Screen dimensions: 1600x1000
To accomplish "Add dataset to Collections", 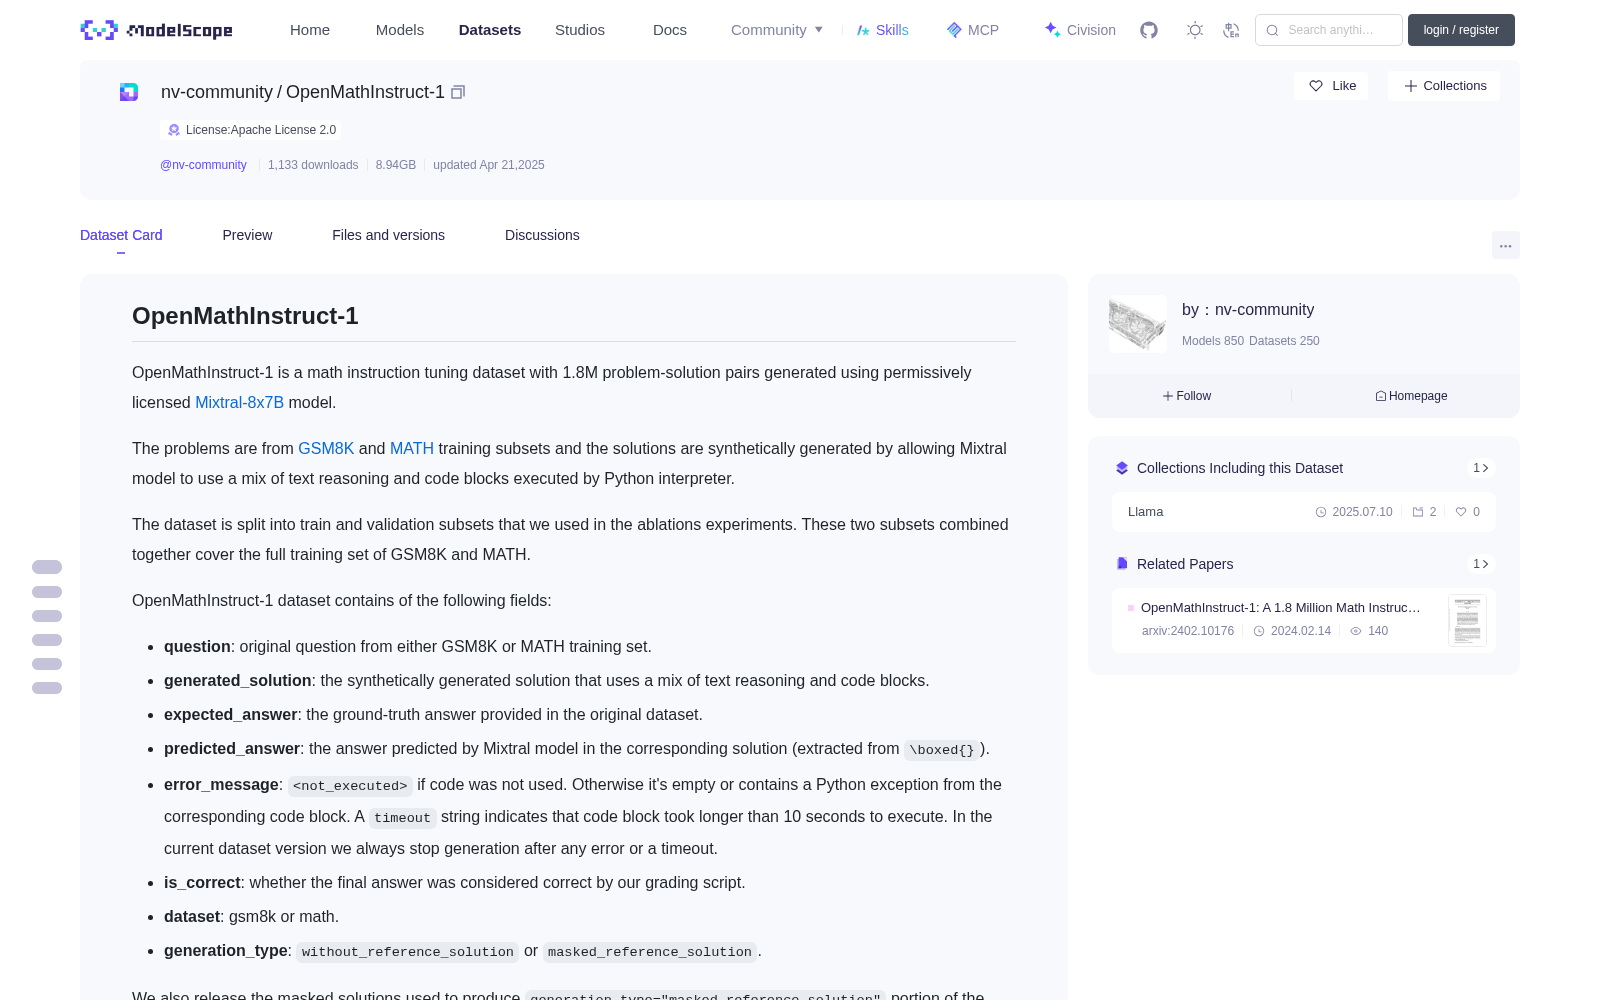I will click(x=1444, y=86).
